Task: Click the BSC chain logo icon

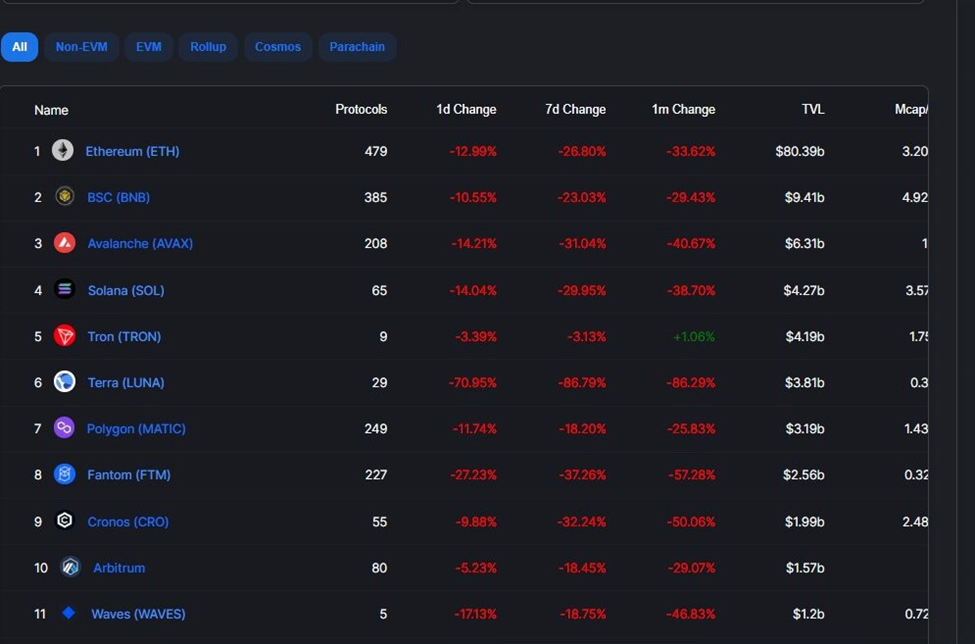Action: tap(65, 197)
